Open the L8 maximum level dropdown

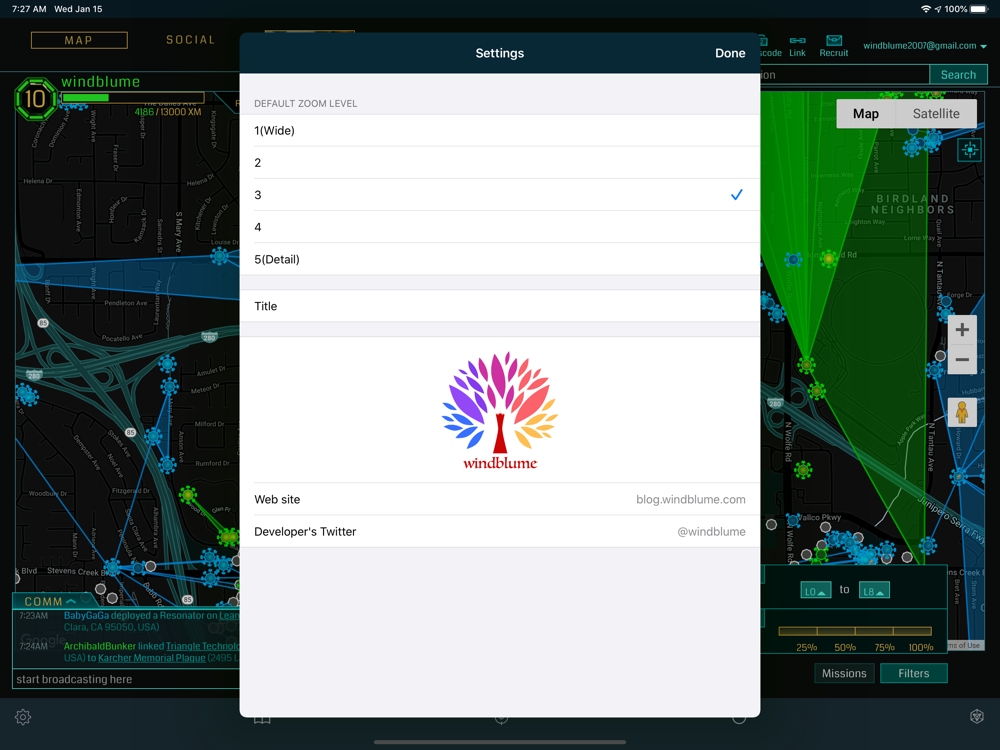click(874, 591)
